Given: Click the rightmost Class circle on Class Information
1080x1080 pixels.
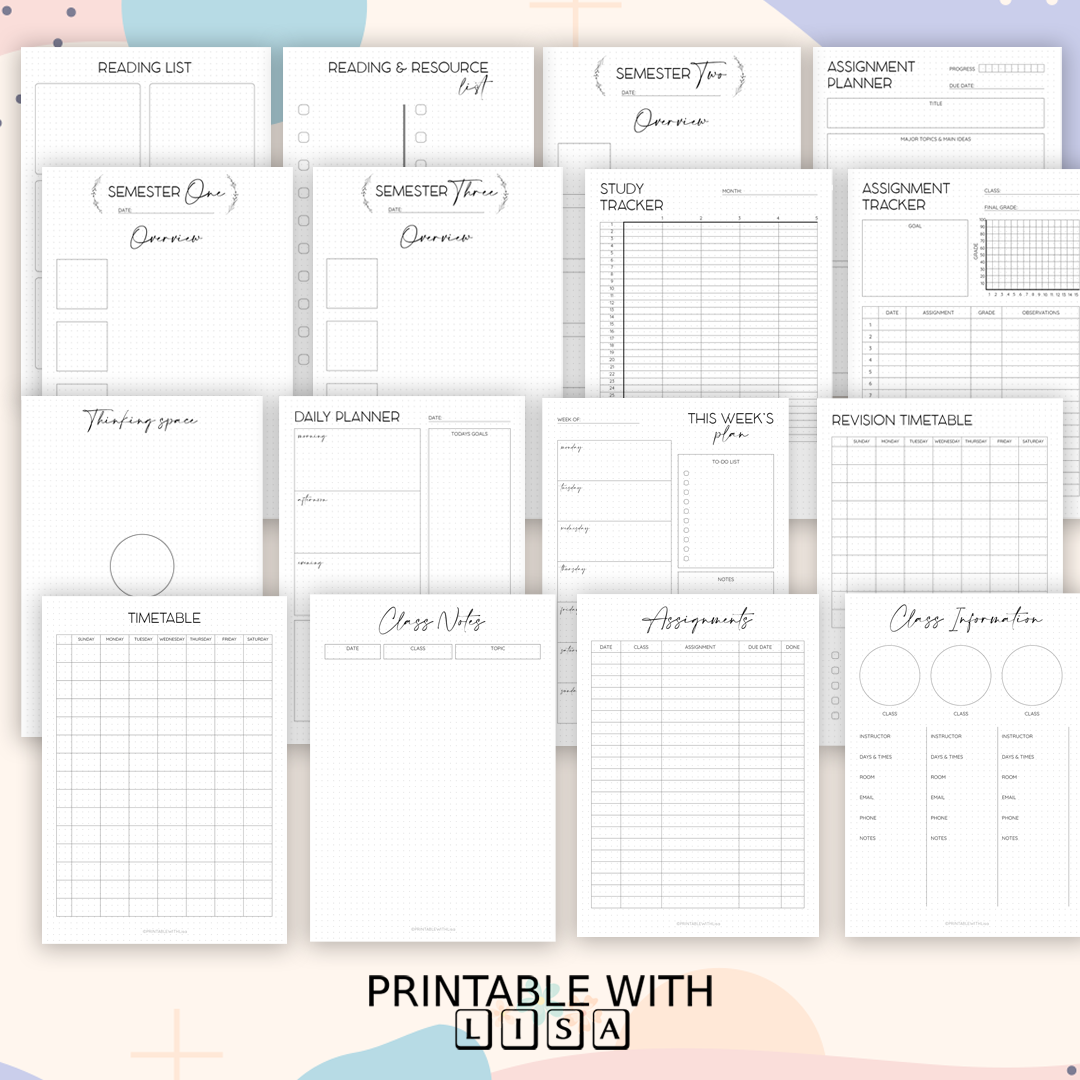Looking at the screenshot, I should coord(1031,675).
